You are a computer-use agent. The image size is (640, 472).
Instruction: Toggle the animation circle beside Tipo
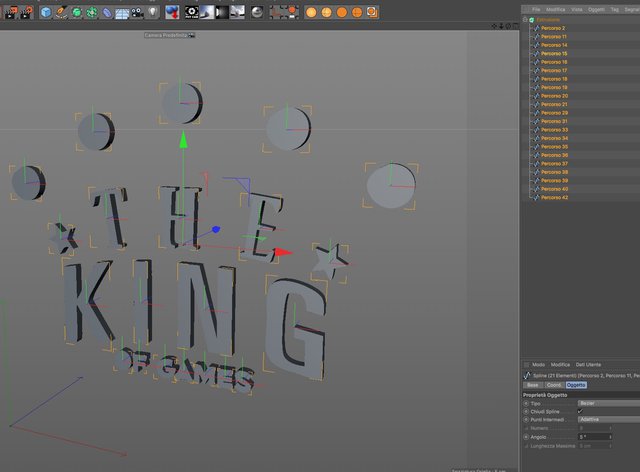click(x=526, y=403)
